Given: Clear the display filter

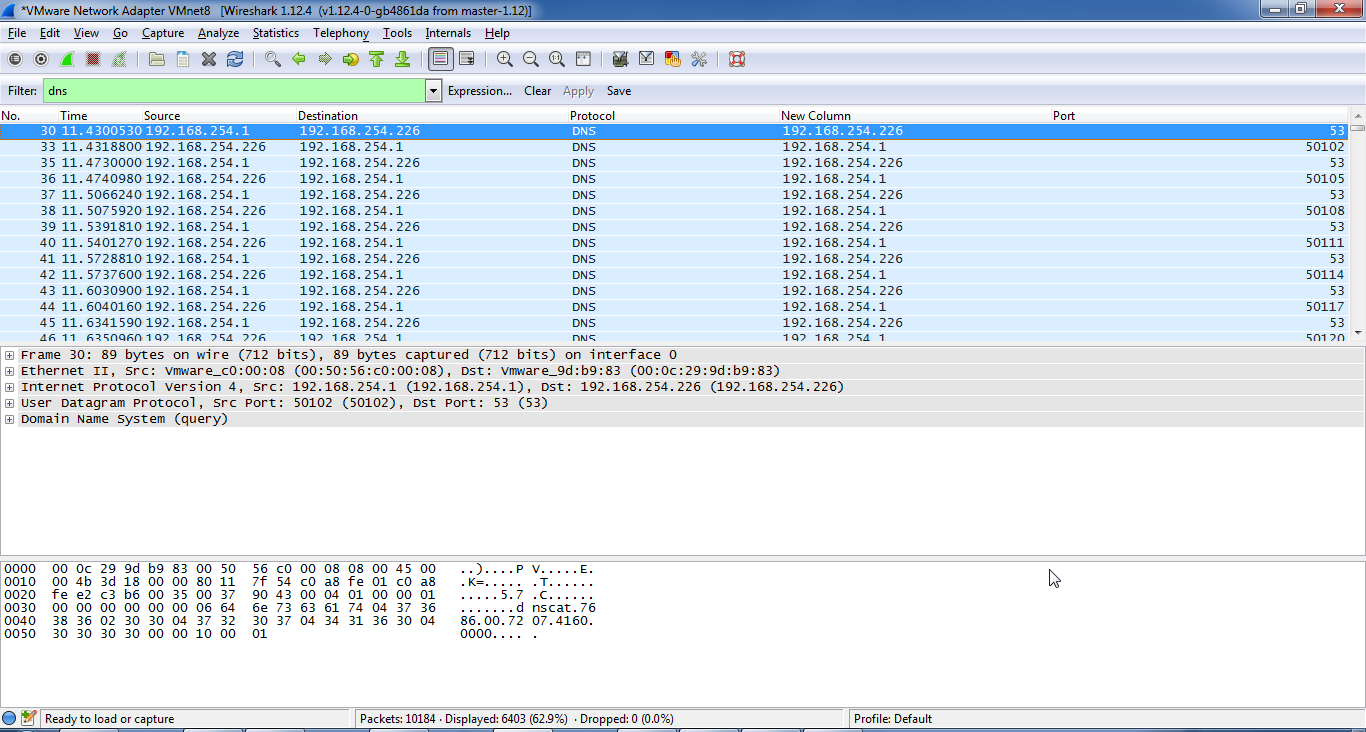Looking at the screenshot, I should tap(537, 91).
